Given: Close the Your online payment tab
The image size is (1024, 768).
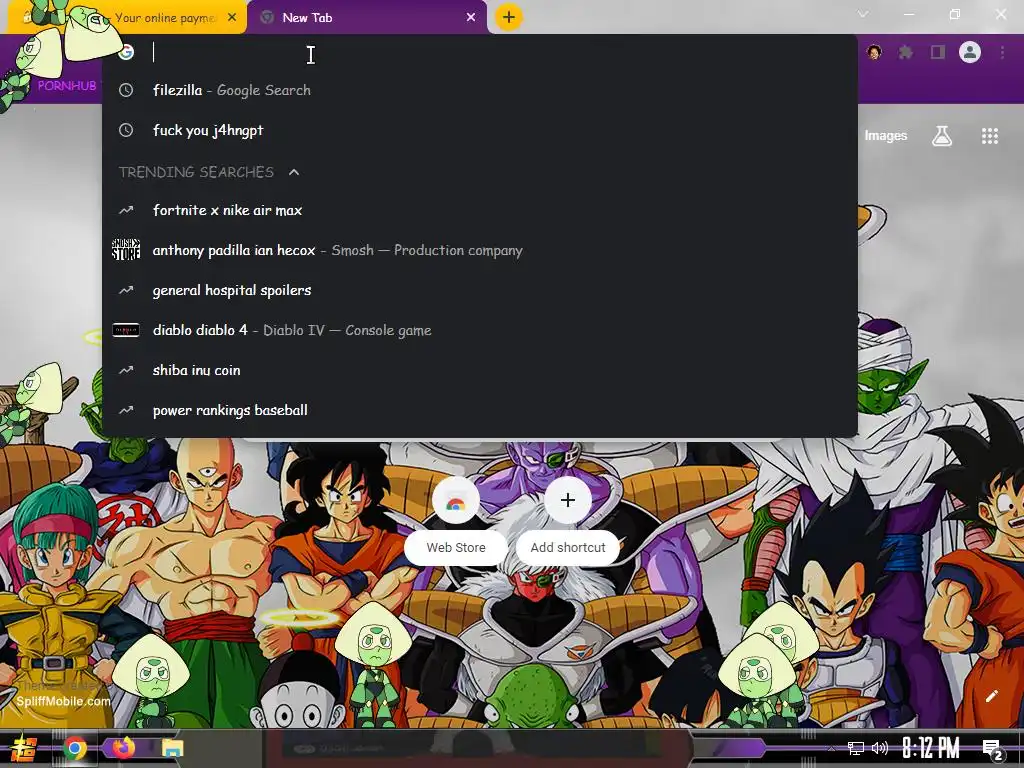Looking at the screenshot, I should (232, 18).
